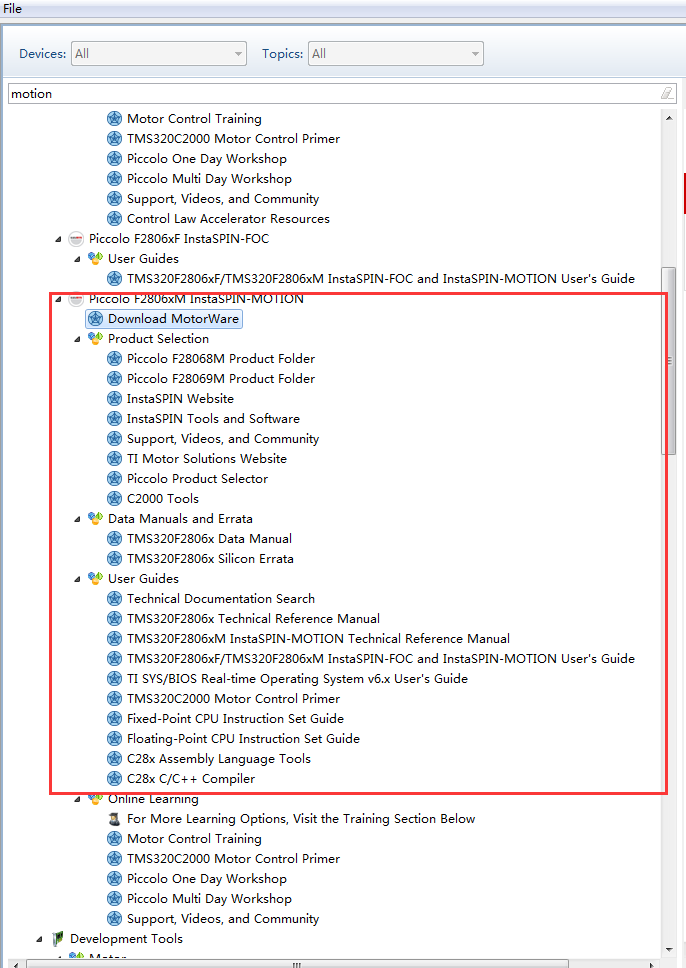Click icon beside TMS320F2806x Data Manual
Screen dimensions: 686x968
tap(114, 539)
